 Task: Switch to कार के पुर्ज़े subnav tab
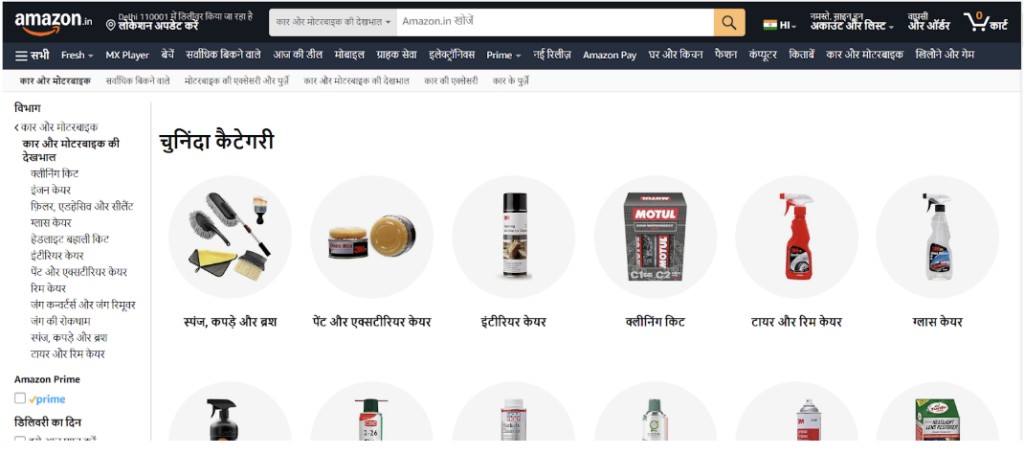click(x=511, y=81)
